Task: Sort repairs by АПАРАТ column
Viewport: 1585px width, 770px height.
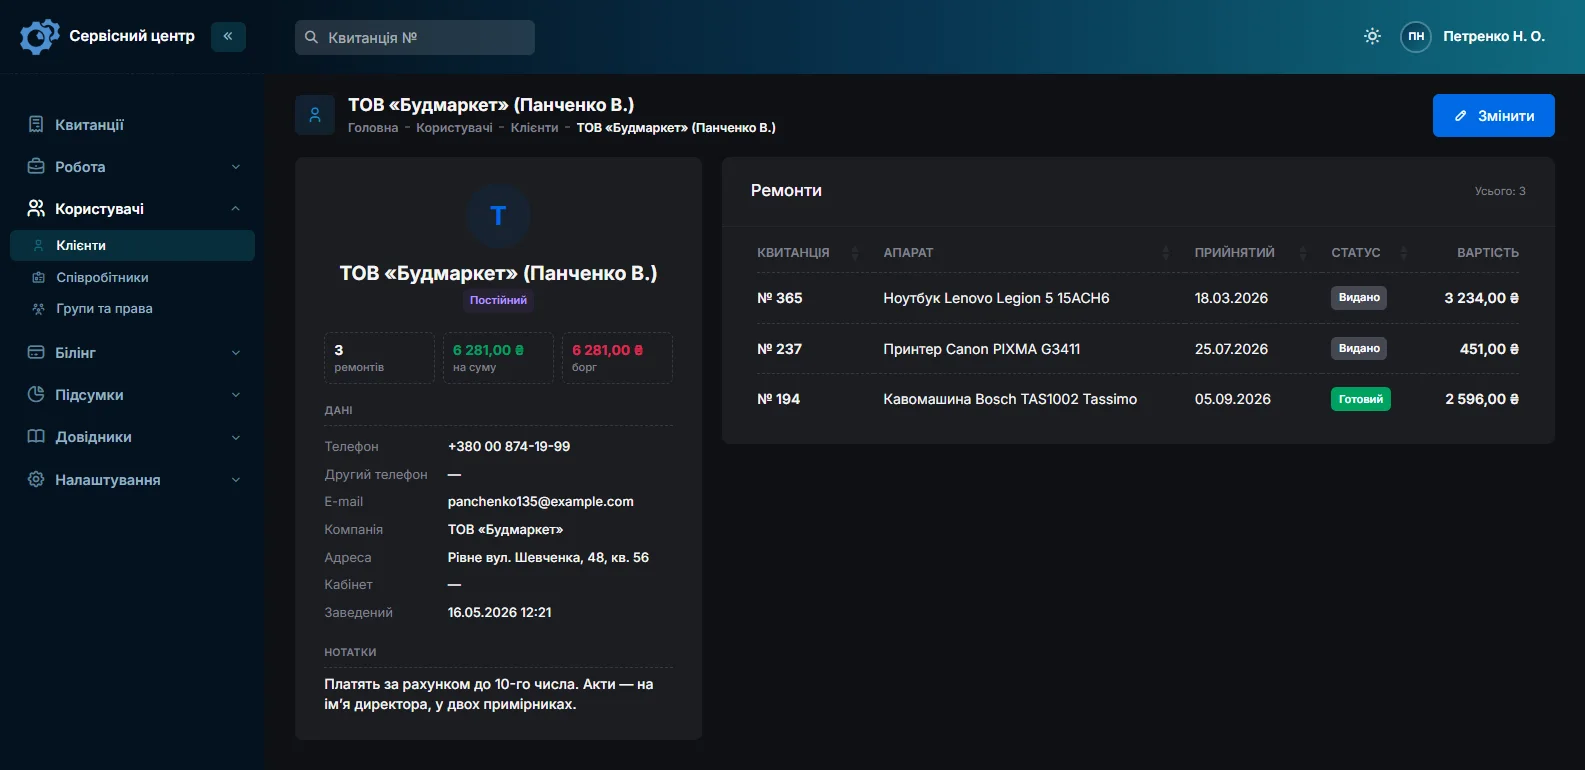Action: click(1026, 253)
